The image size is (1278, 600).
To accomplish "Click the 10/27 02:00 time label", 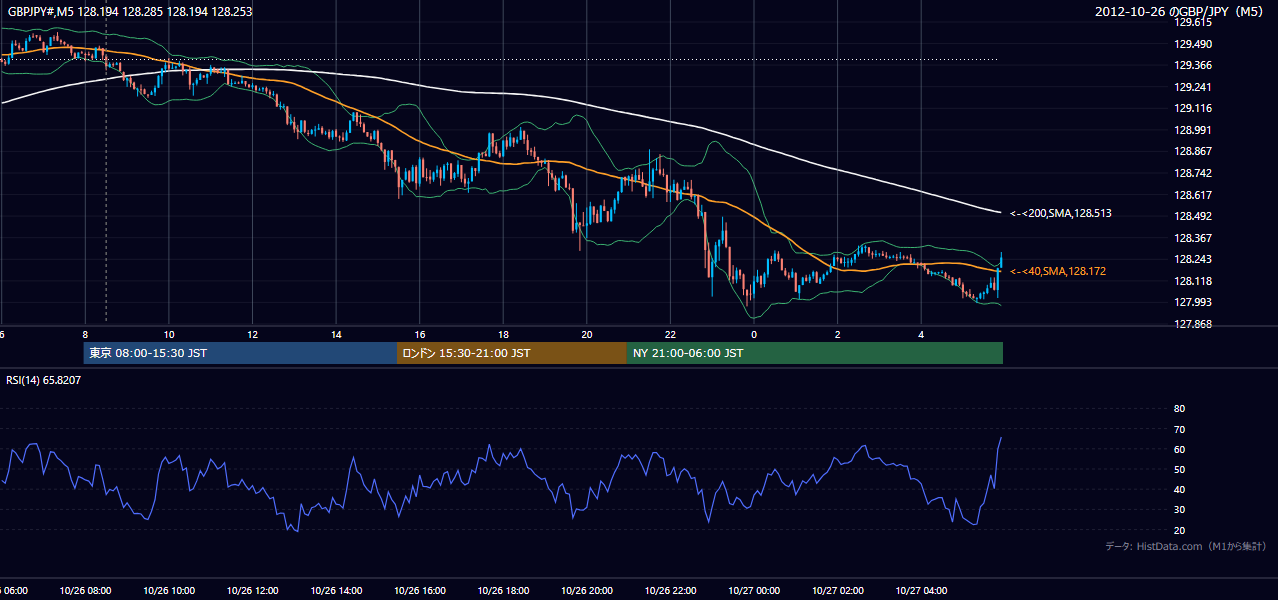I will coord(837,591).
